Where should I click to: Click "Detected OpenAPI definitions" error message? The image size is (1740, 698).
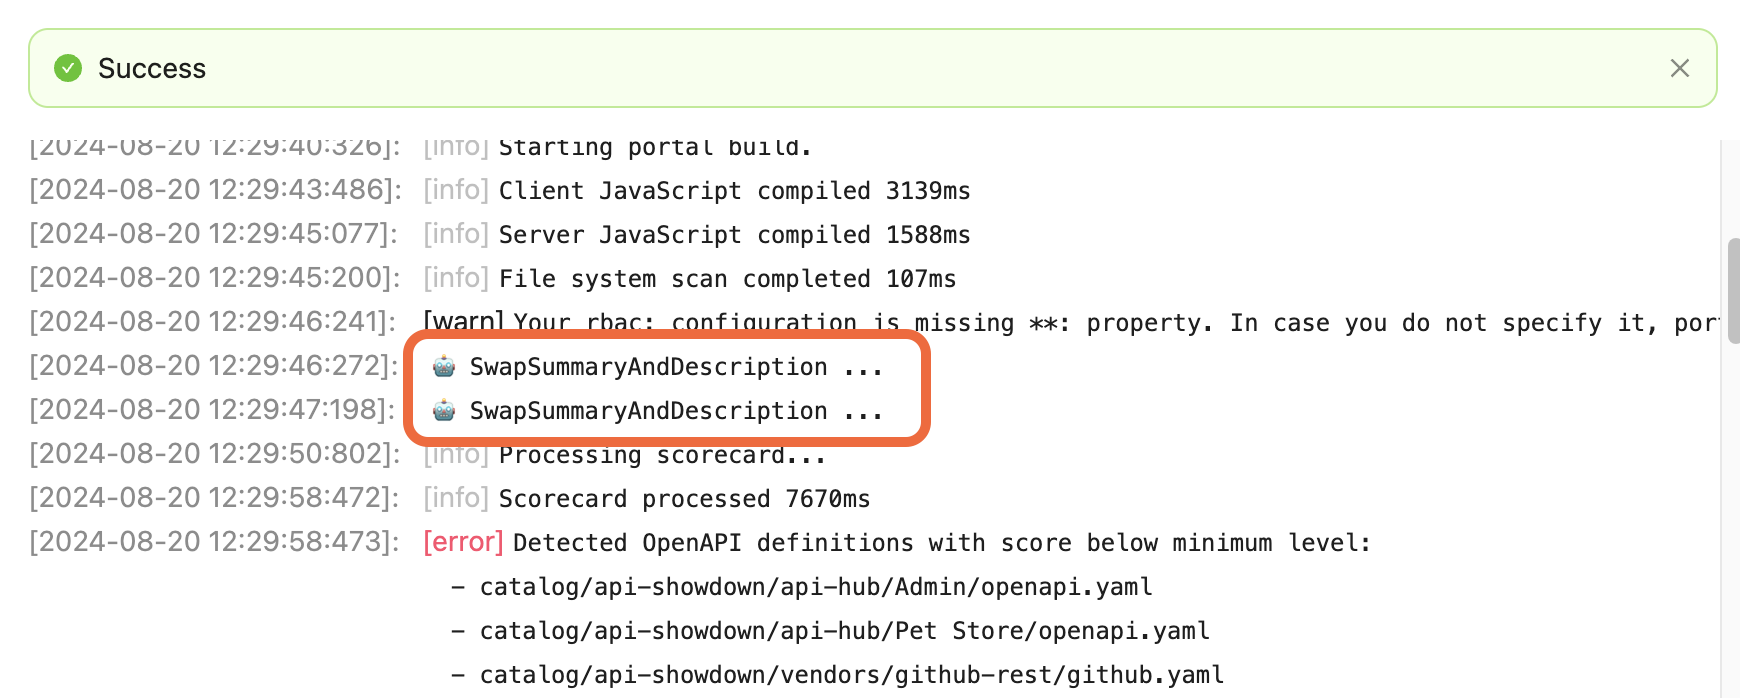pos(942,542)
